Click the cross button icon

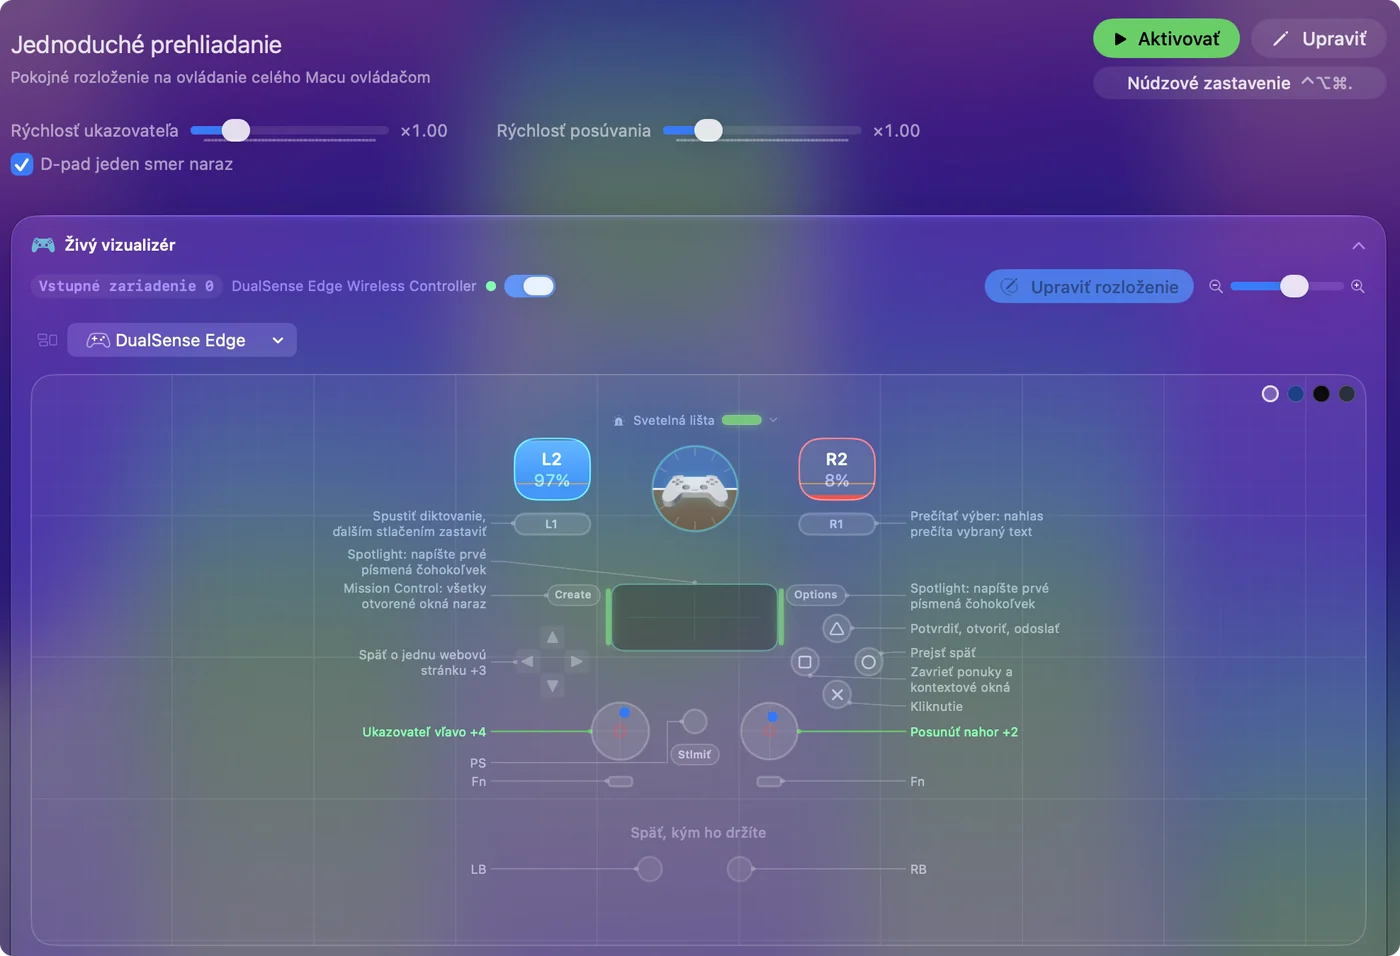point(837,694)
